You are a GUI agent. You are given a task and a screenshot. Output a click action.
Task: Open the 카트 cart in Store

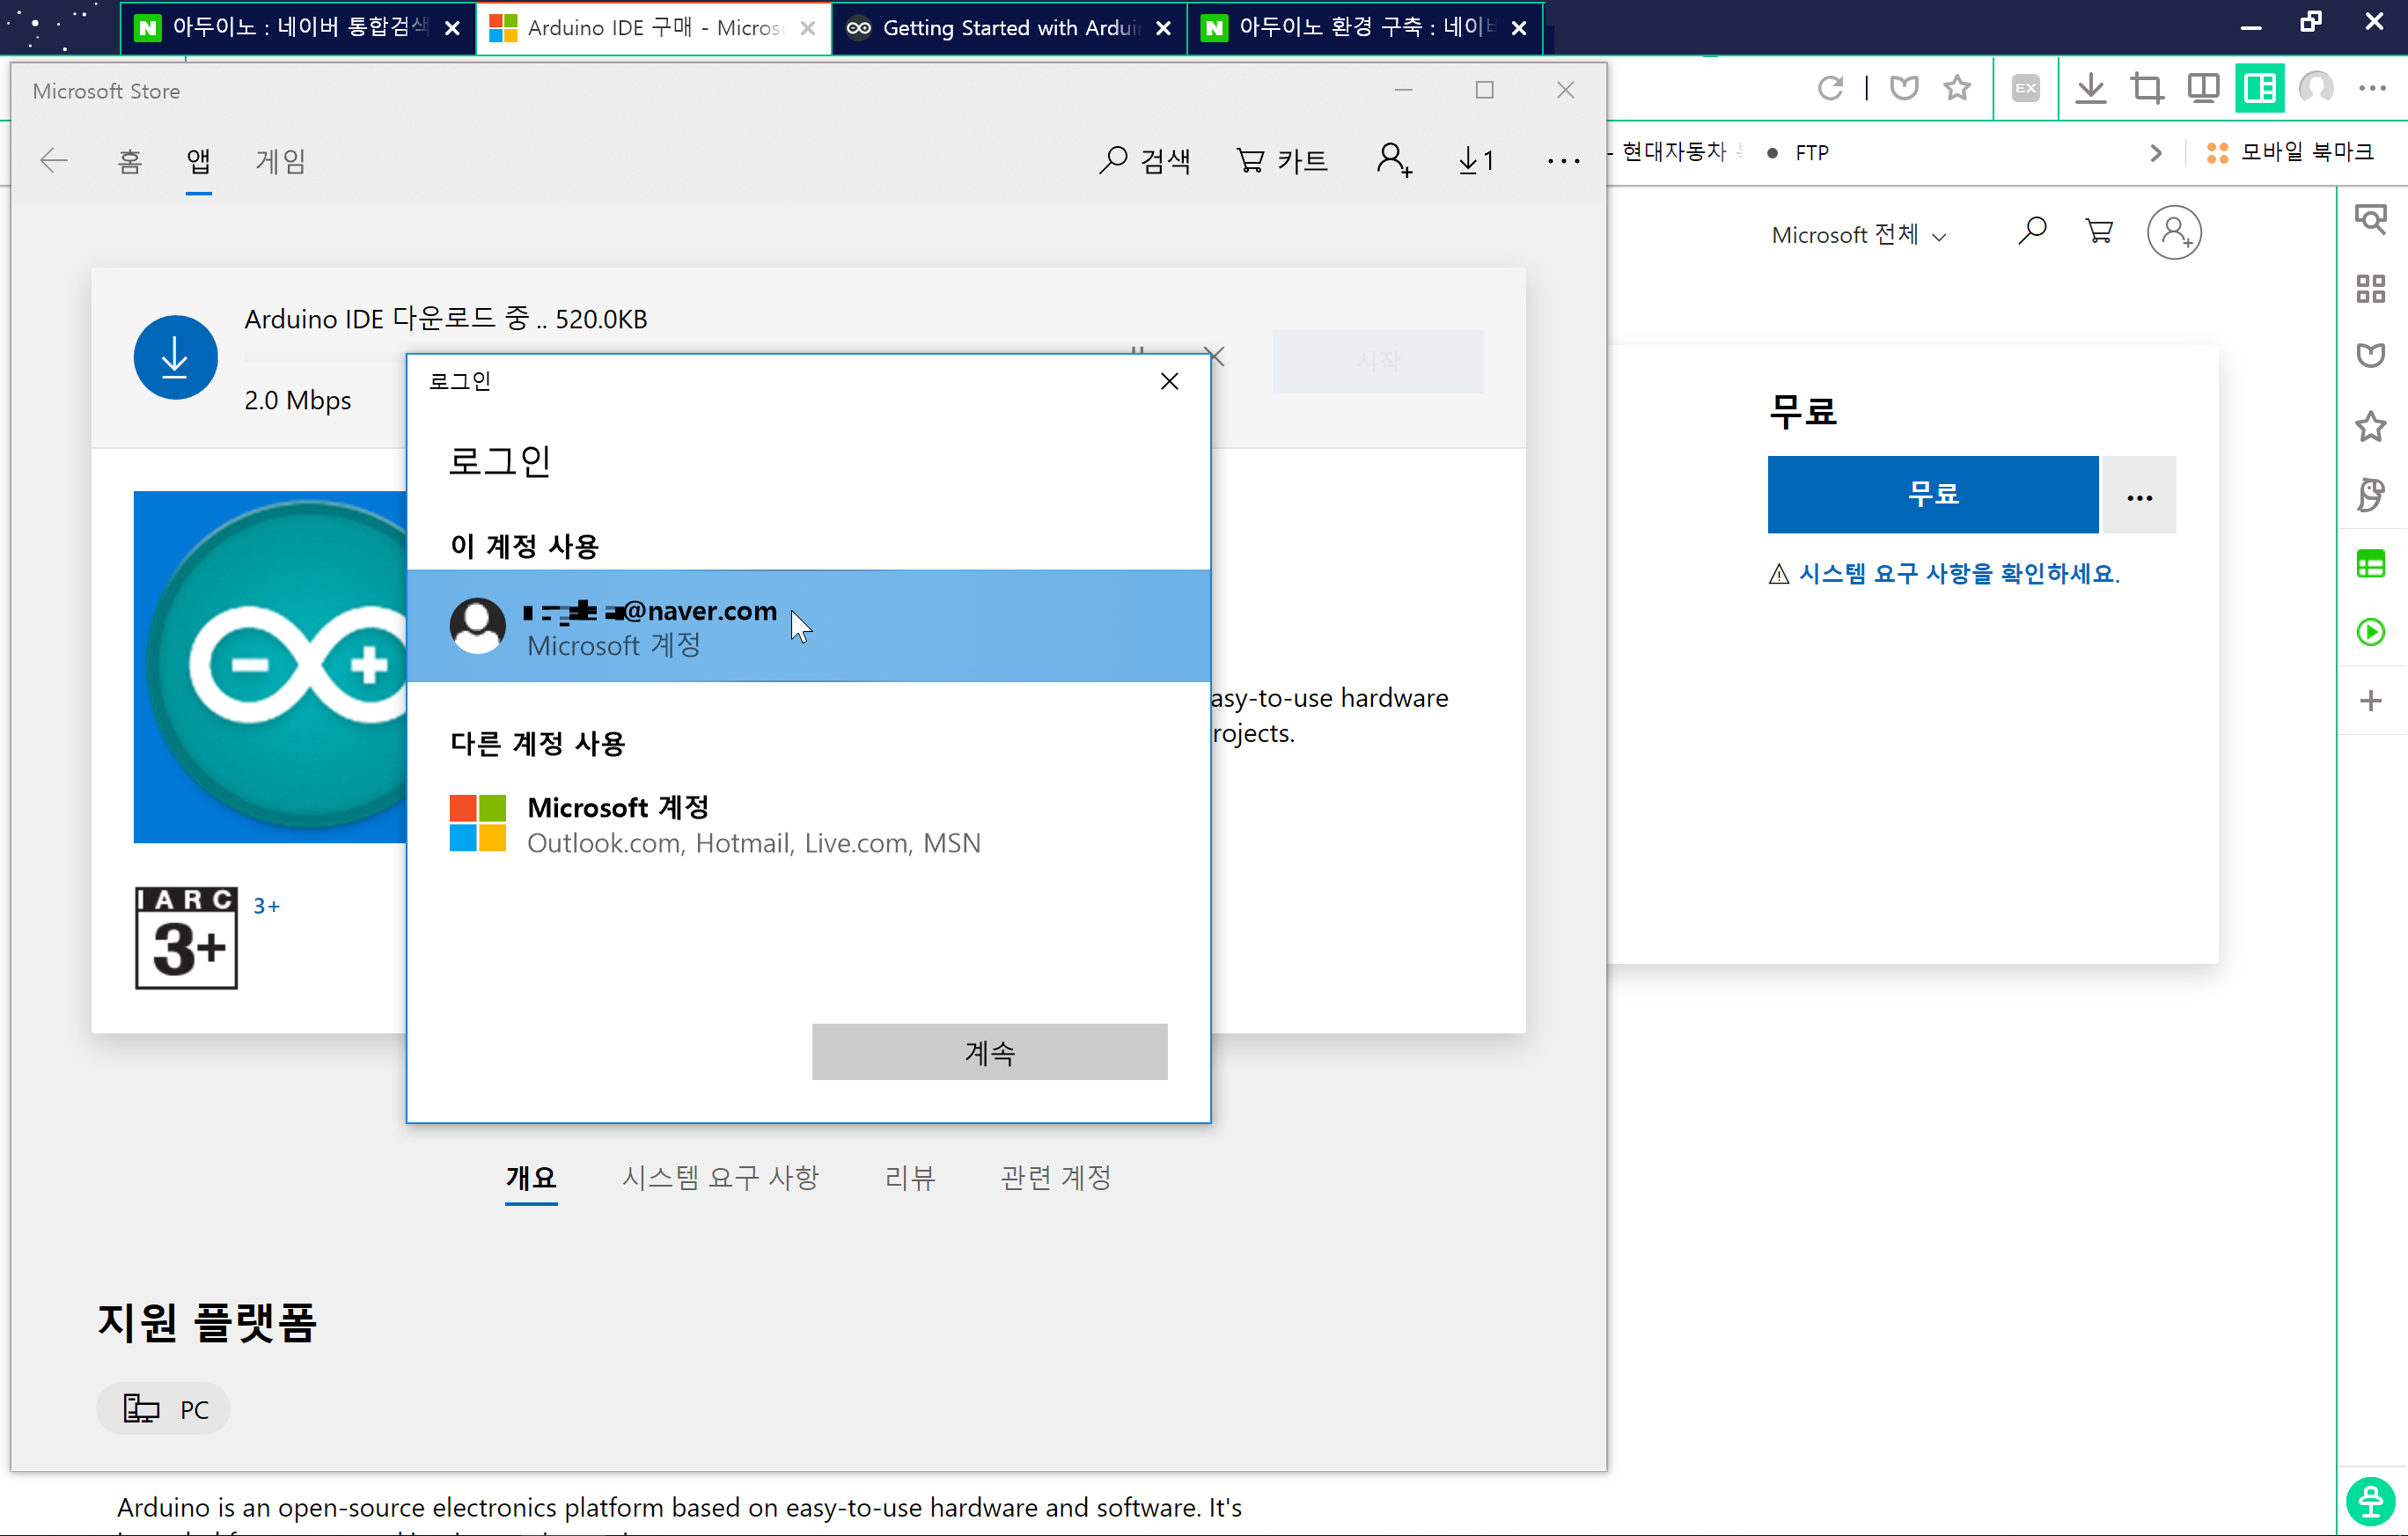[x=1282, y=161]
